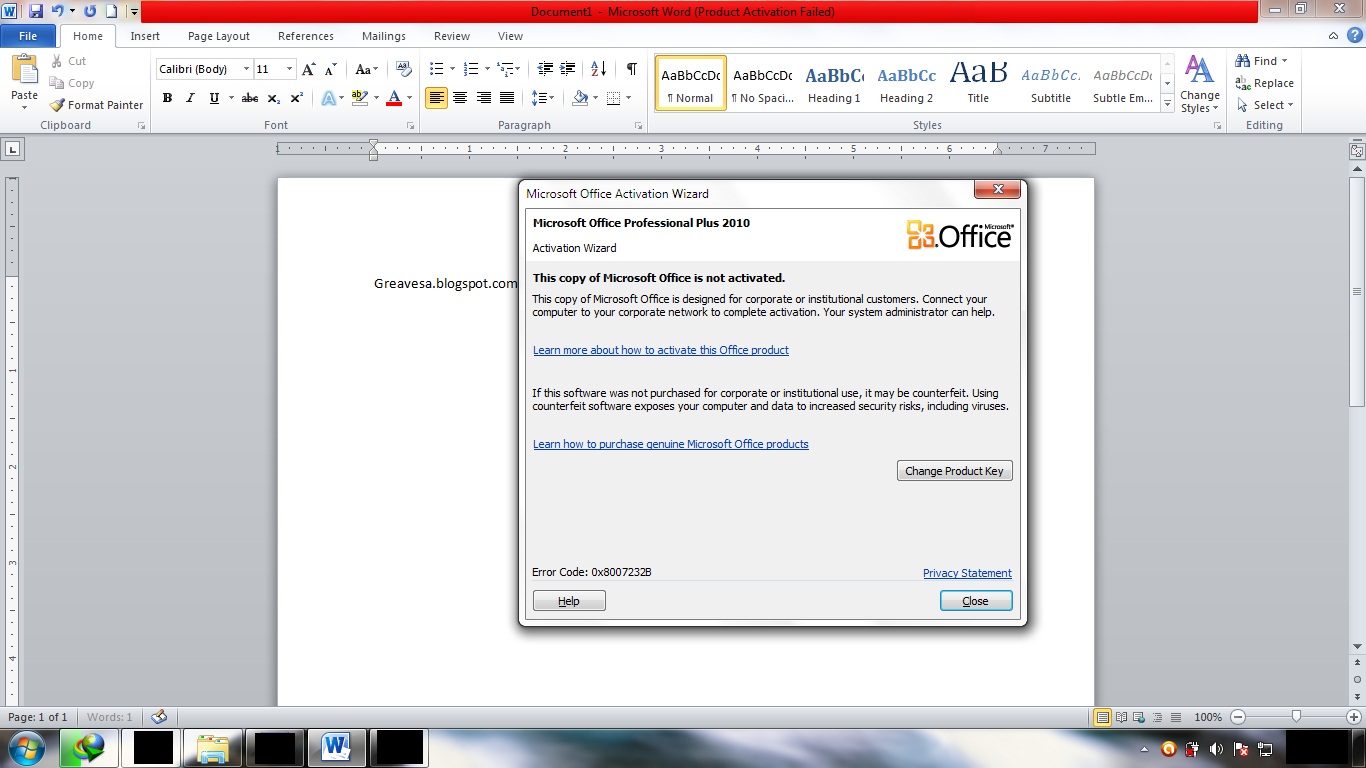Apply the Text Highlight Color
This screenshot has height=768, width=1366.
[358, 98]
